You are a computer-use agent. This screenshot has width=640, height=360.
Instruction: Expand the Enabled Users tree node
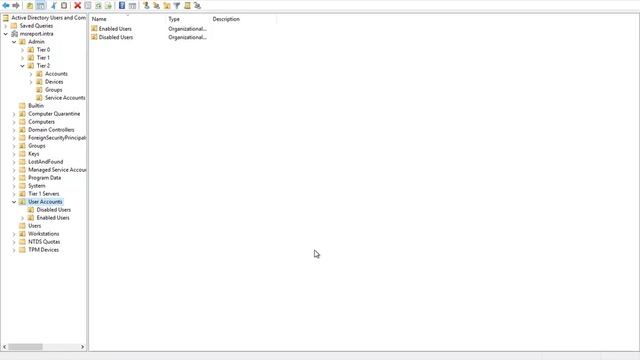[x=22, y=218]
